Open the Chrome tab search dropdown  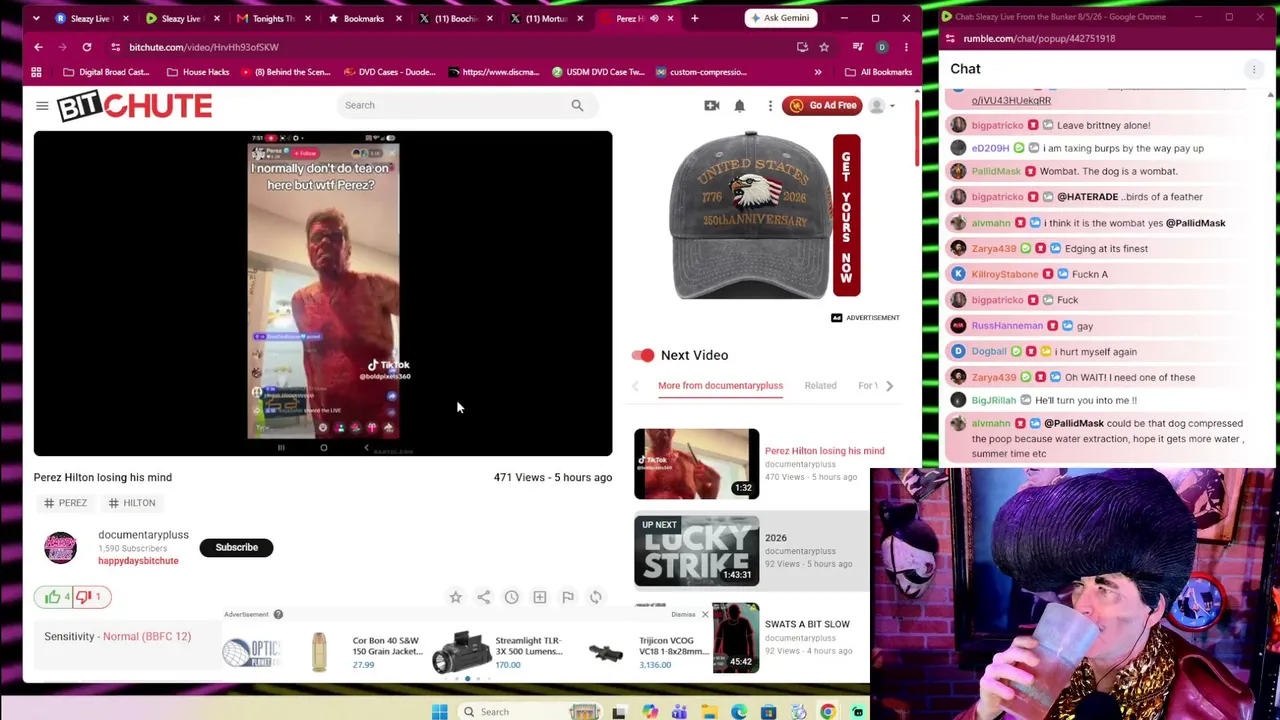click(36, 18)
